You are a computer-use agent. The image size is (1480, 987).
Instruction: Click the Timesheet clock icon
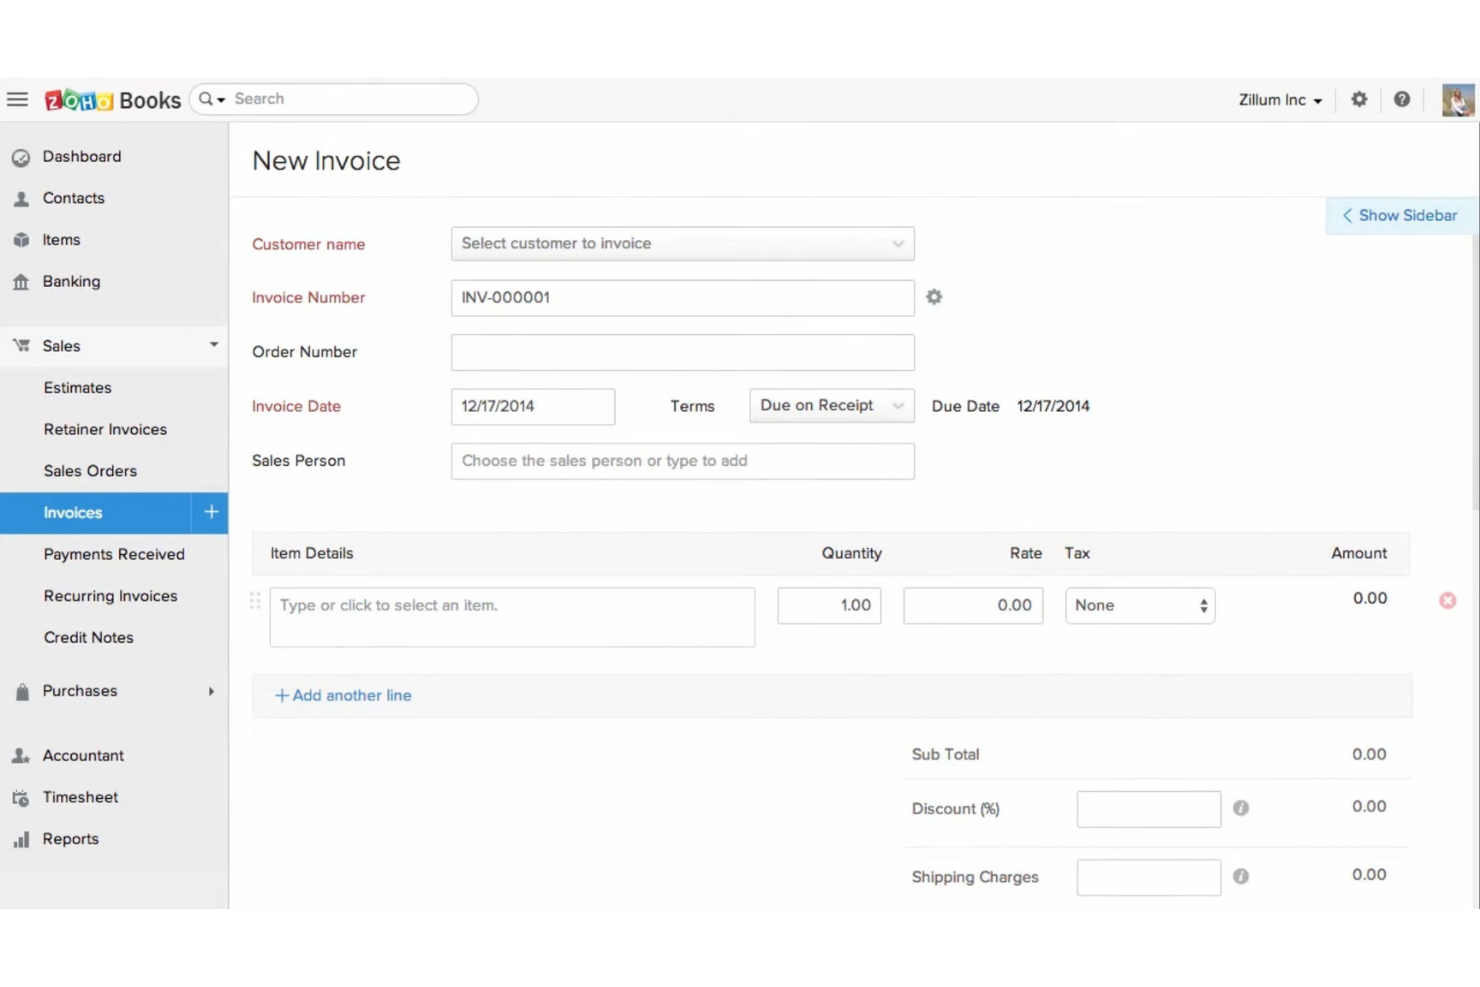(21, 798)
